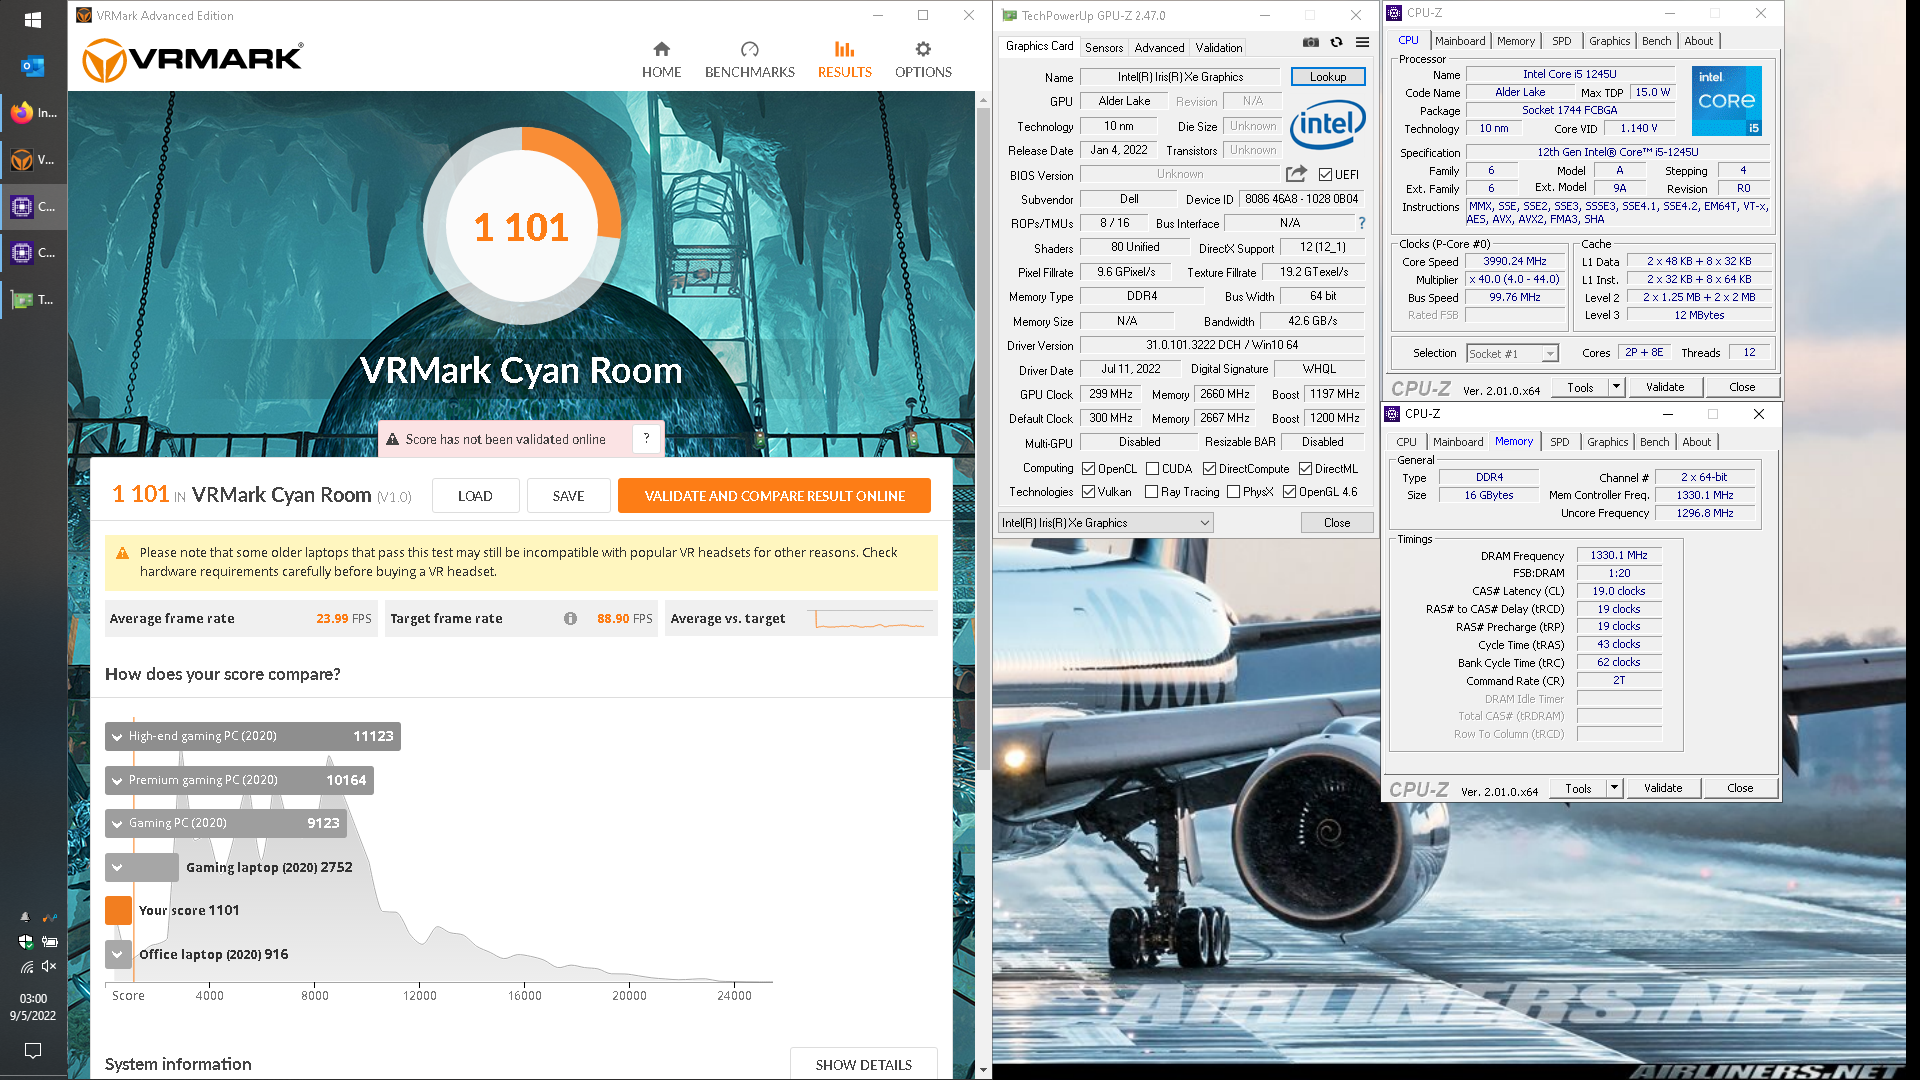Expand the Office laptop (2020) entry

click(x=117, y=954)
